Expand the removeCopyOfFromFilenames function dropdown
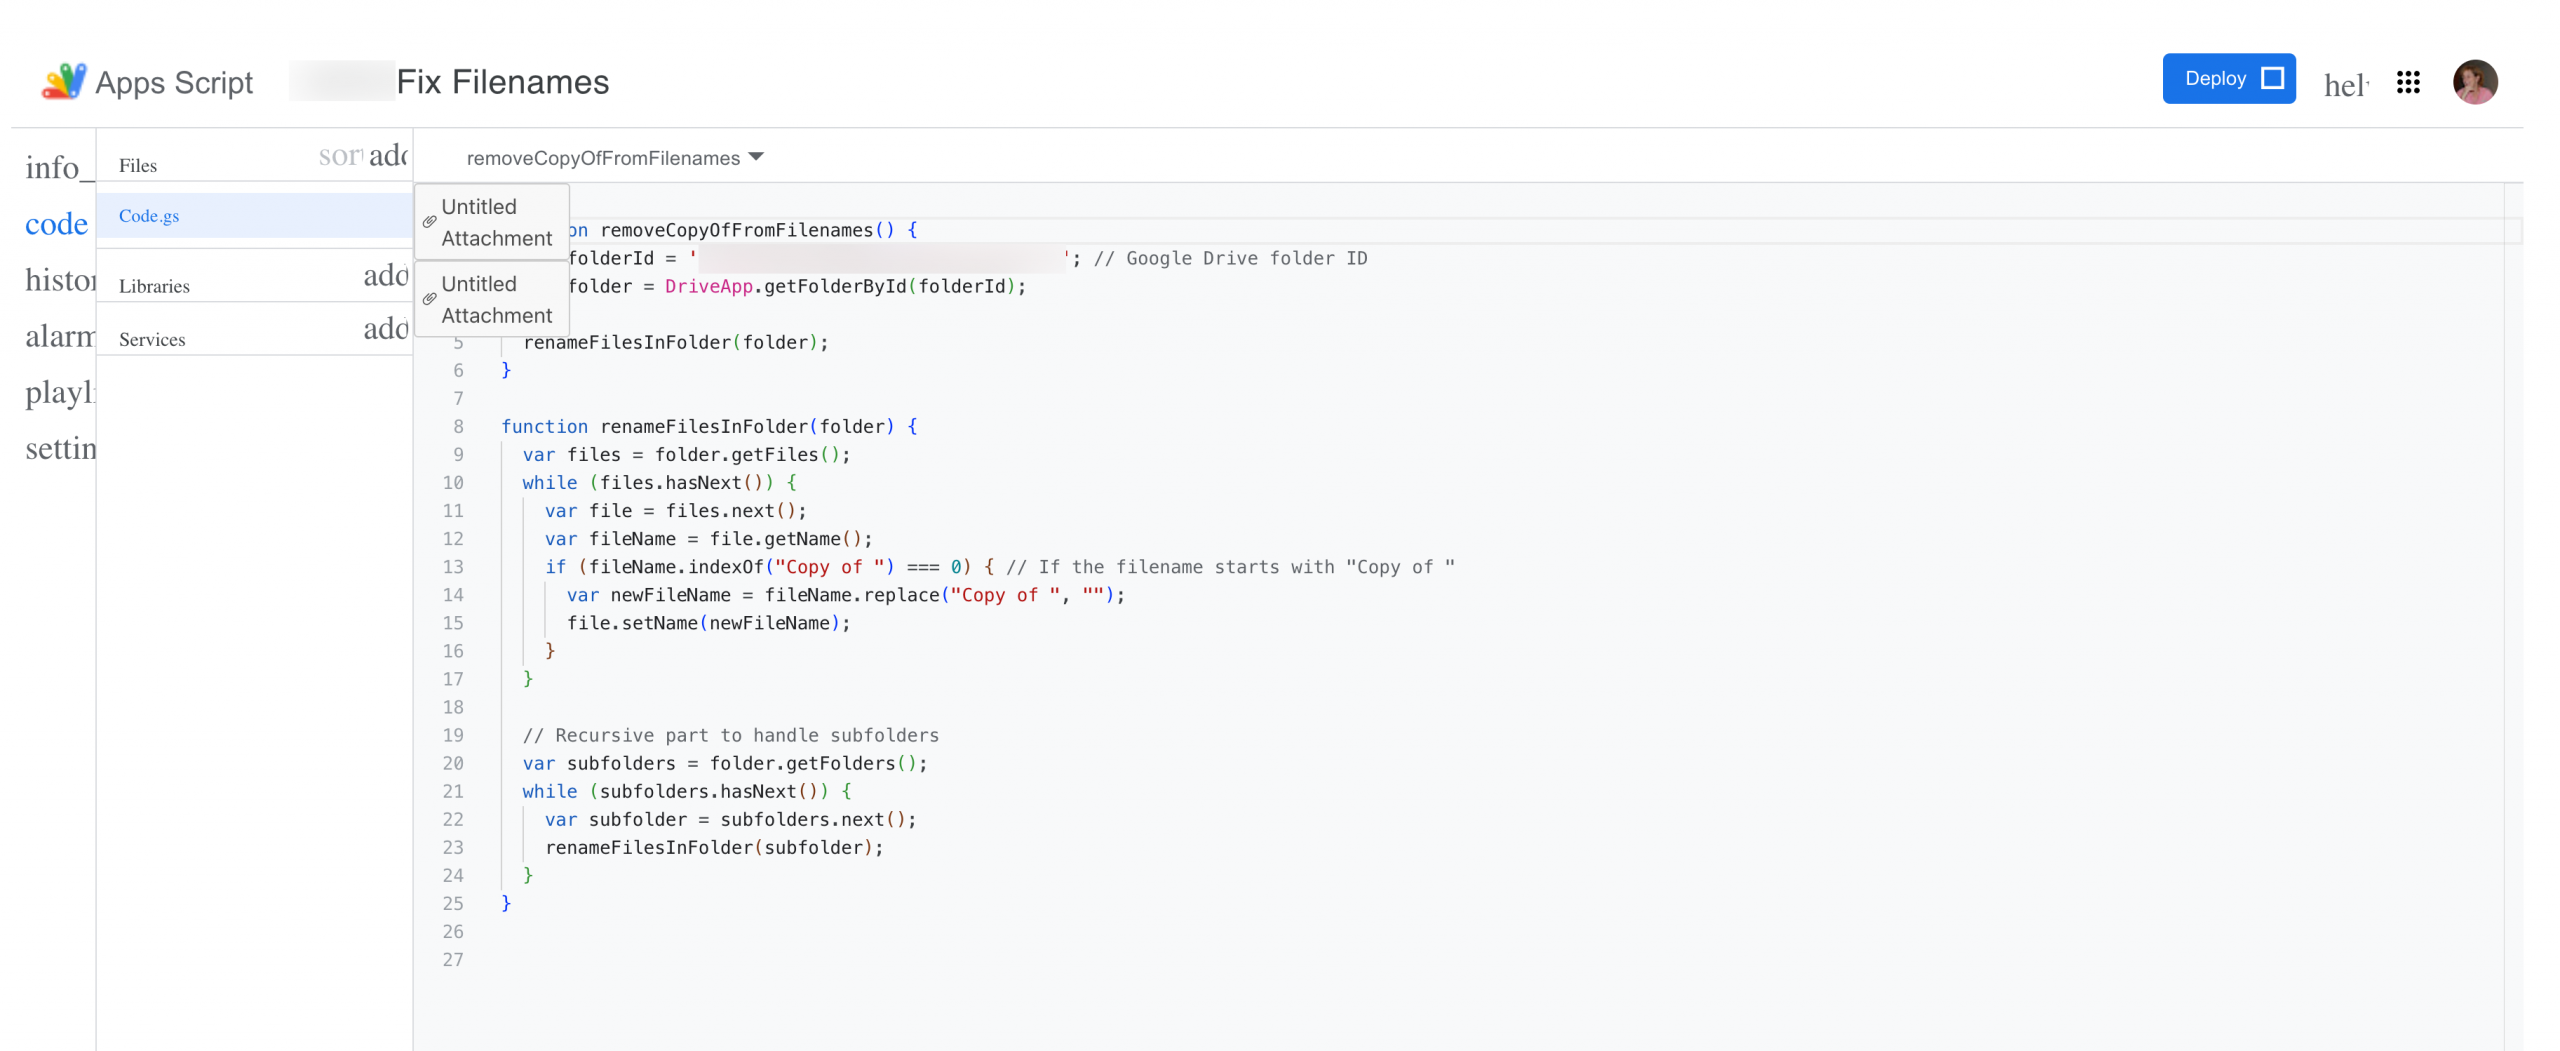The width and height of the screenshot is (2560, 1051). point(614,158)
